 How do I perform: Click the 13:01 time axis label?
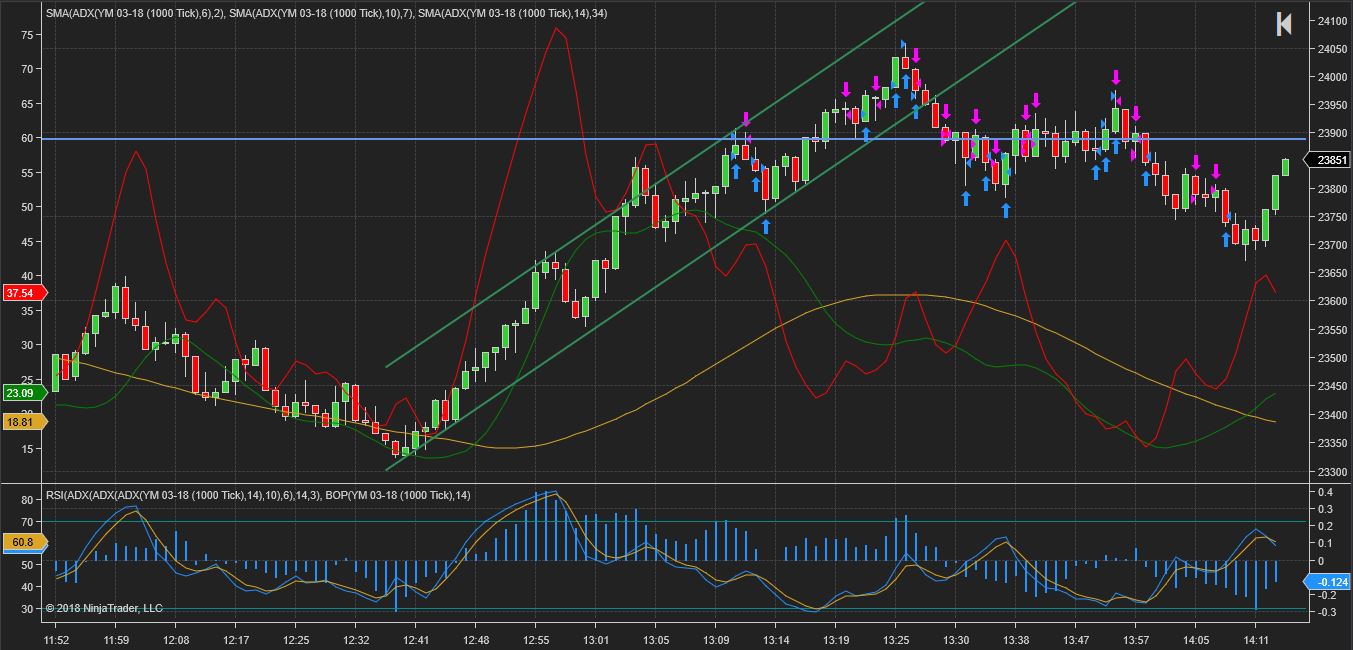pos(597,639)
